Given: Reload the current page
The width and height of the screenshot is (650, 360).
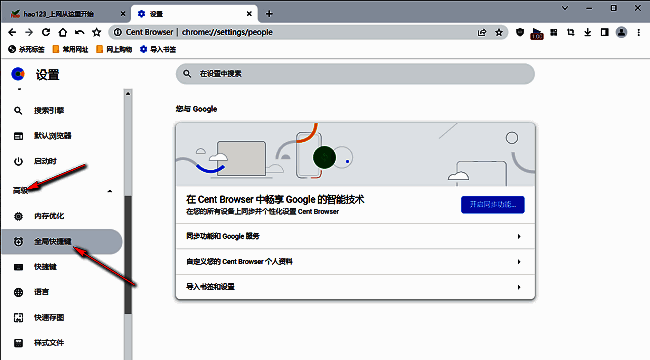Looking at the screenshot, I should (x=46, y=32).
